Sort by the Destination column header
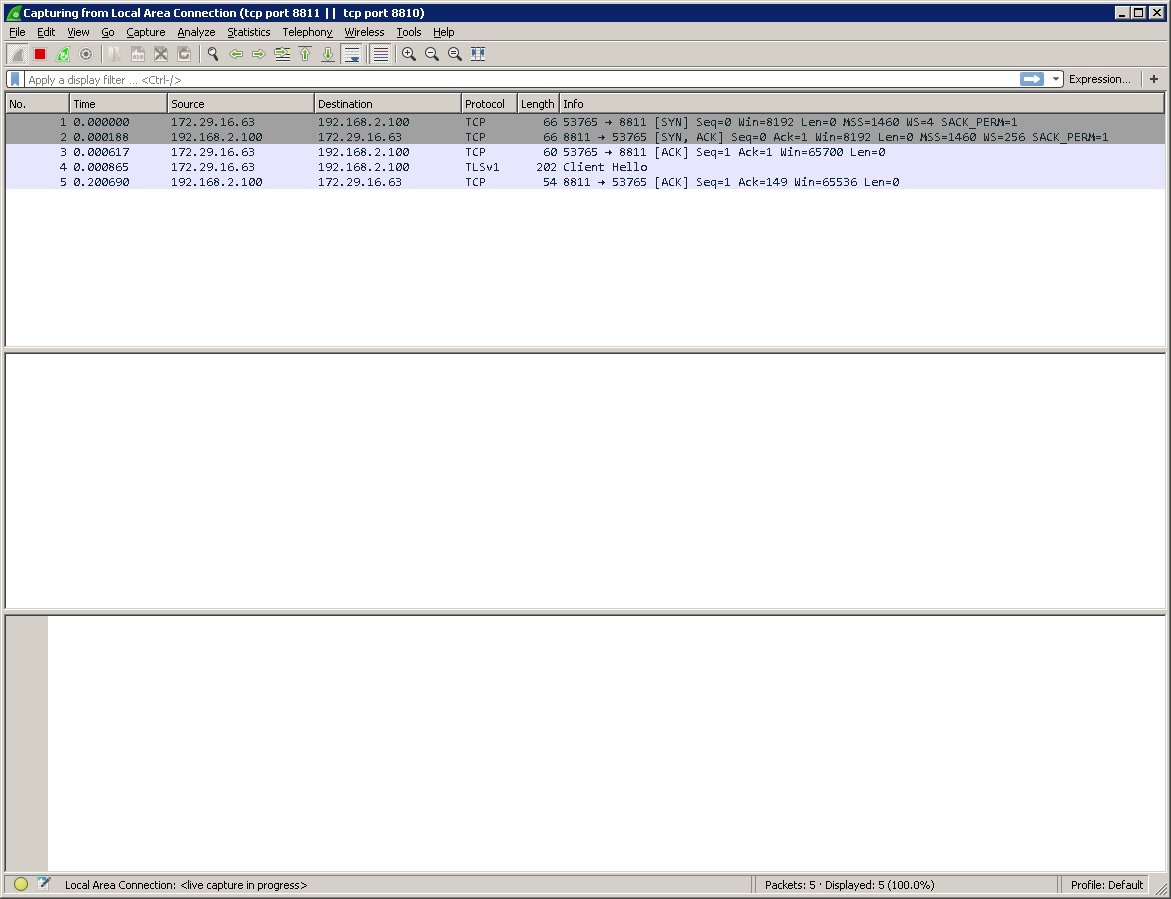Screen dimensions: 1171x899 388,104
